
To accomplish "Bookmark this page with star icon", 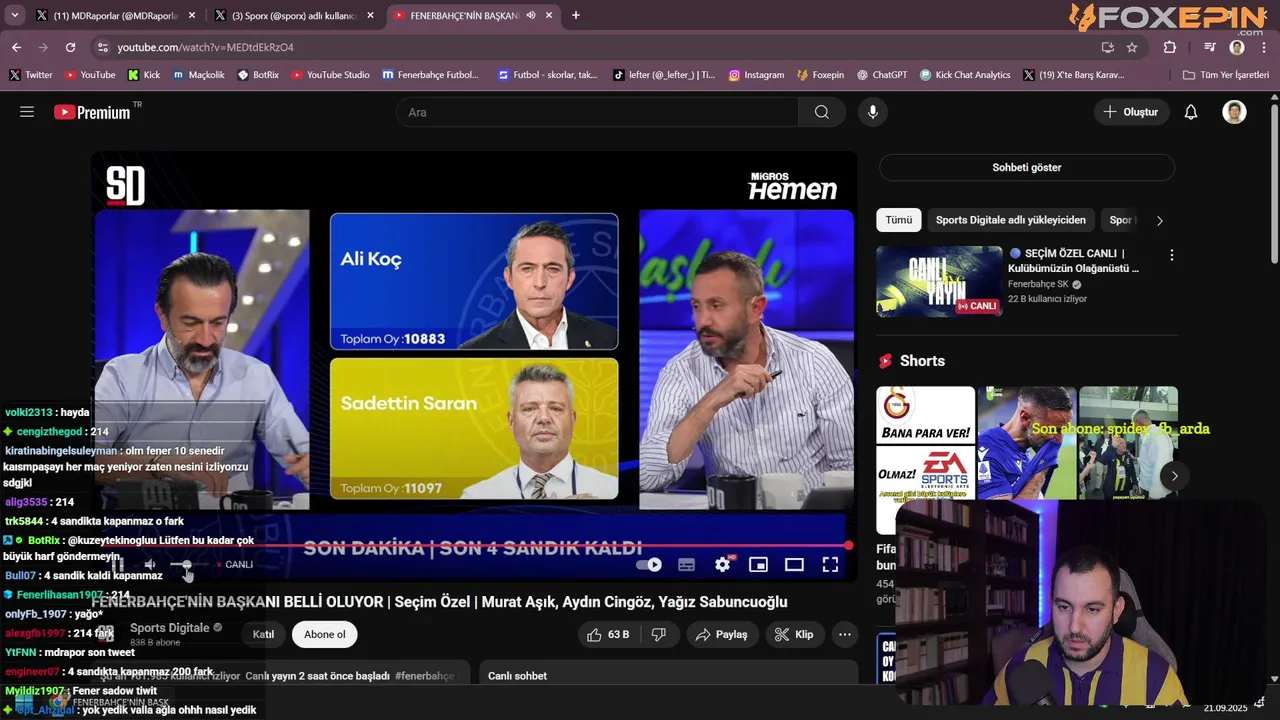I will [1132, 47].
